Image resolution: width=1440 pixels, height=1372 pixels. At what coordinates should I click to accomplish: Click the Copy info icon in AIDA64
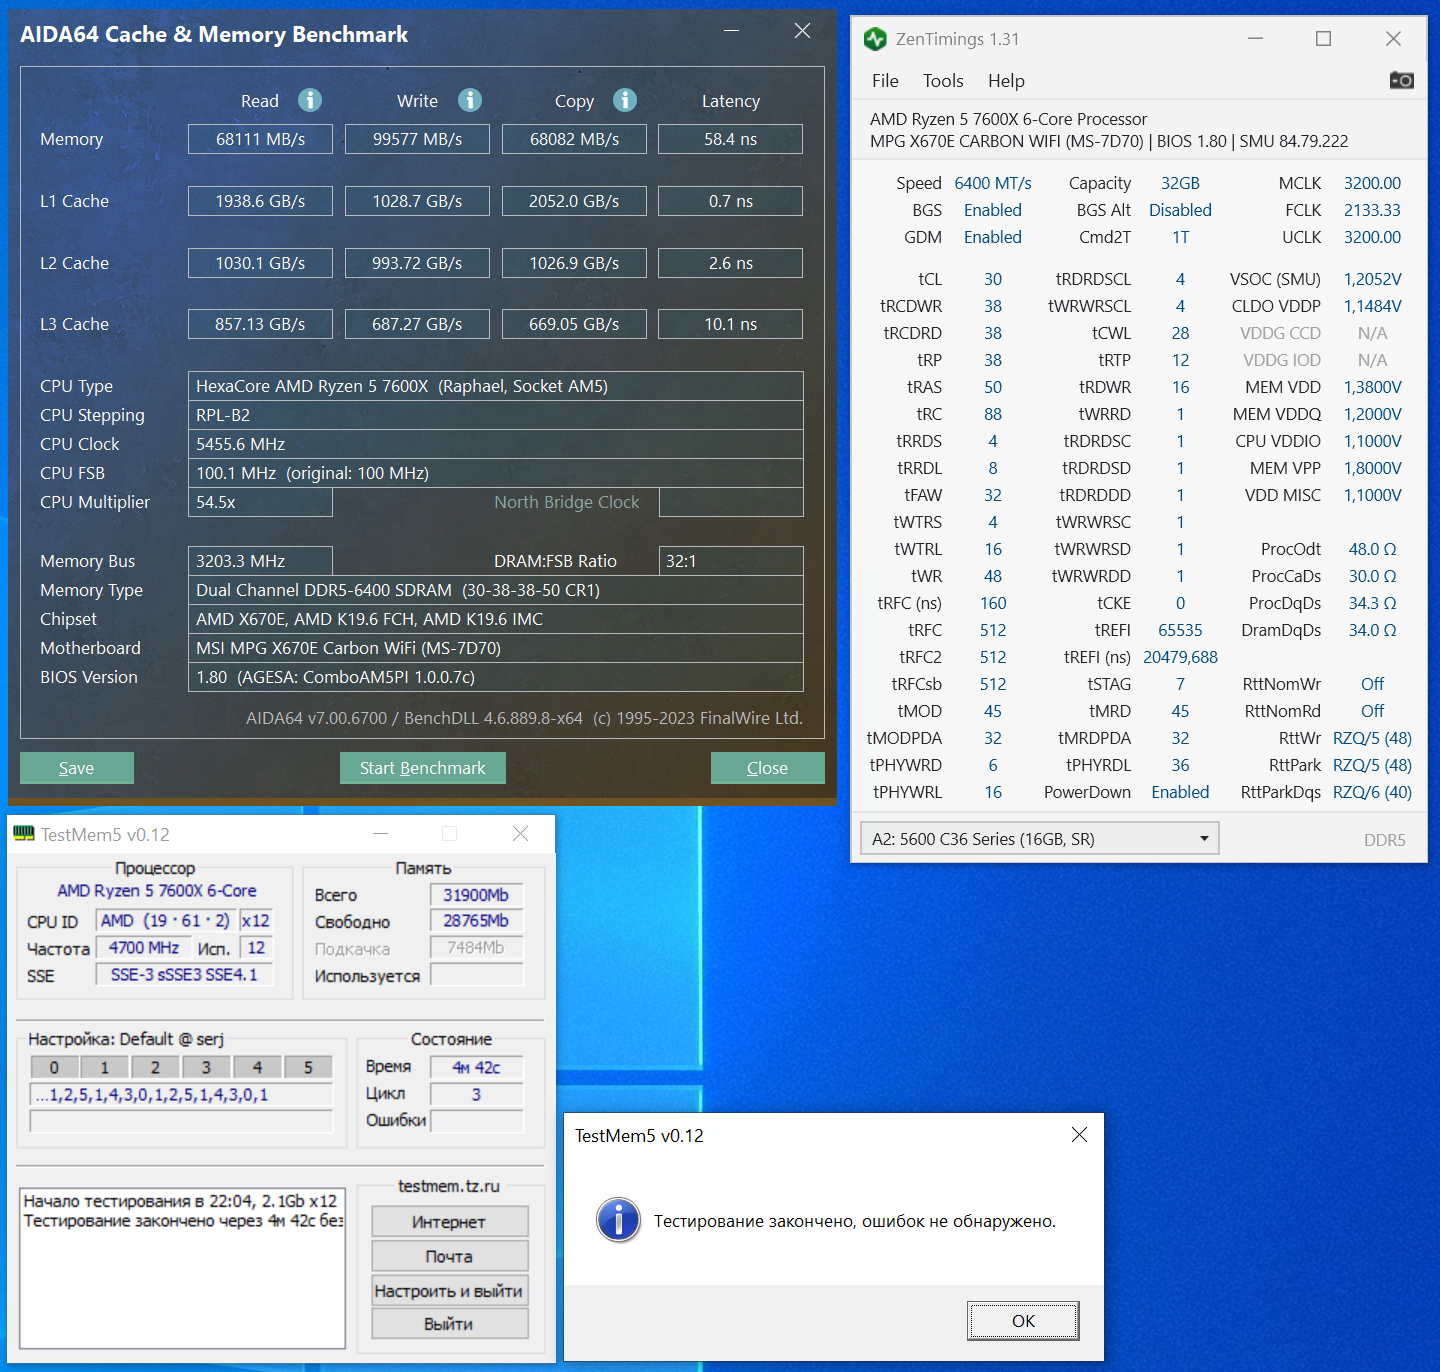[625, 100]
